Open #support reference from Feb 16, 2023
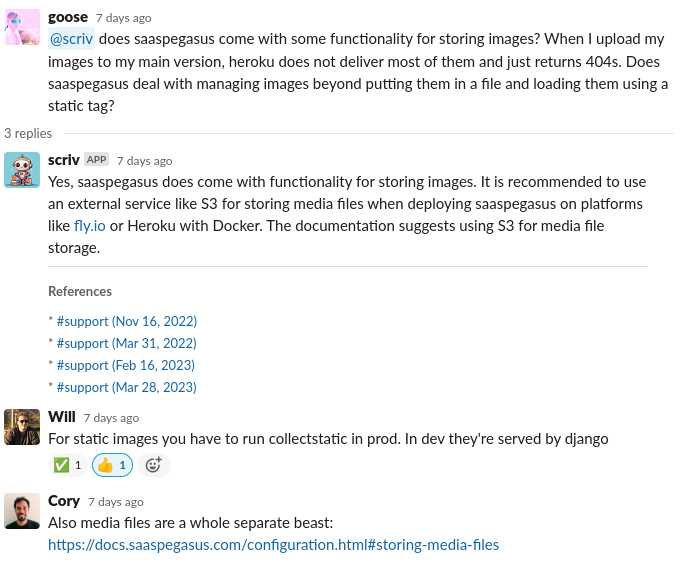682x562 pixels. tap(126, 365)
